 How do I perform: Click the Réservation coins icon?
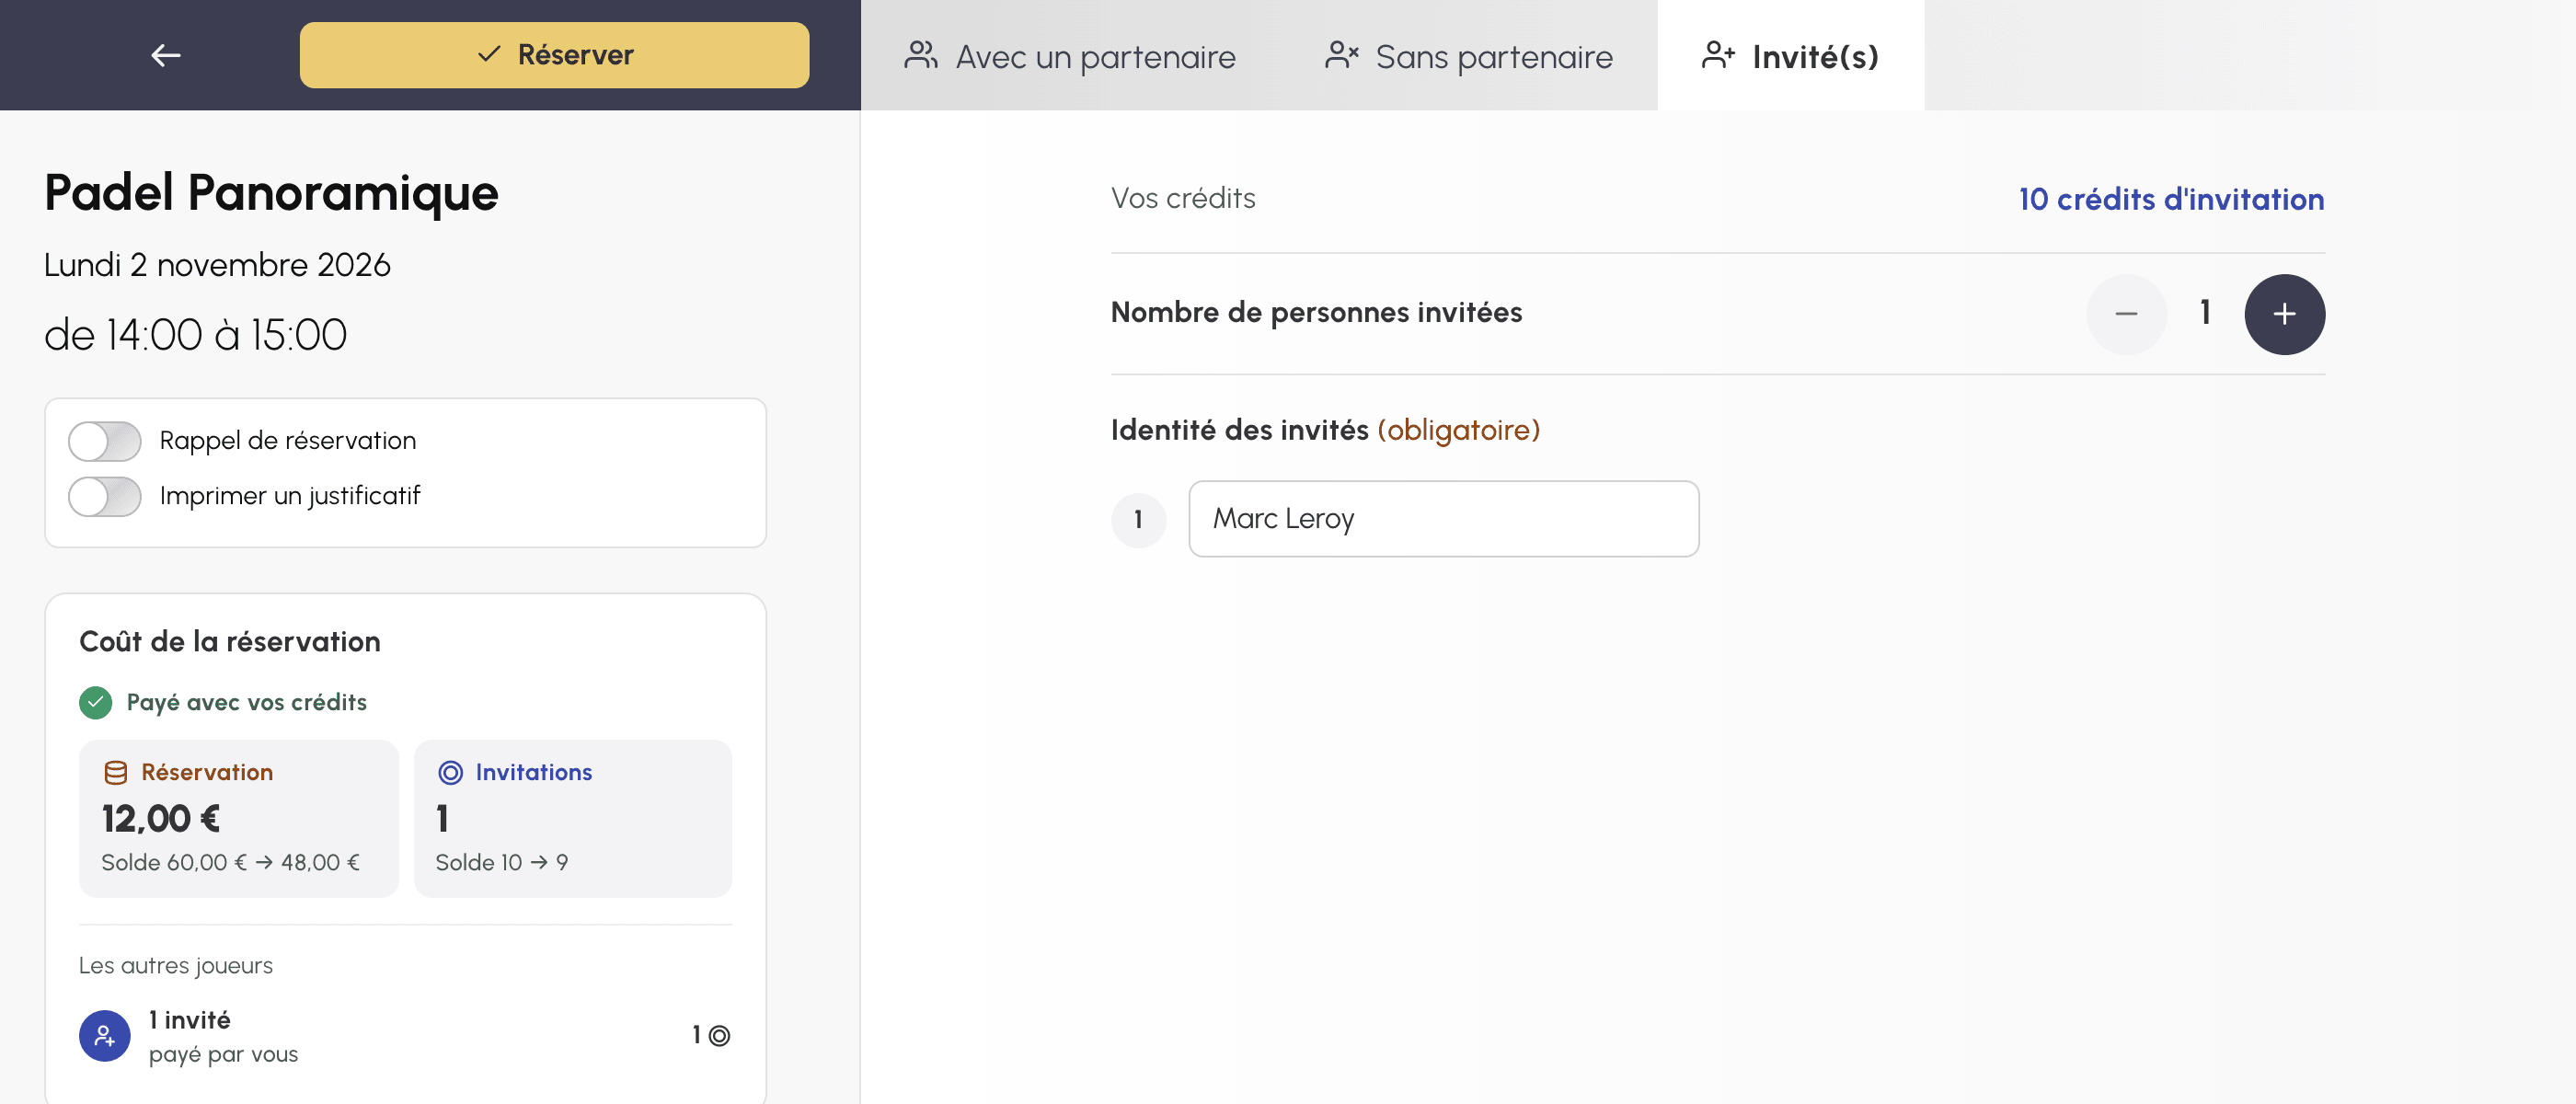coord(116,772)
